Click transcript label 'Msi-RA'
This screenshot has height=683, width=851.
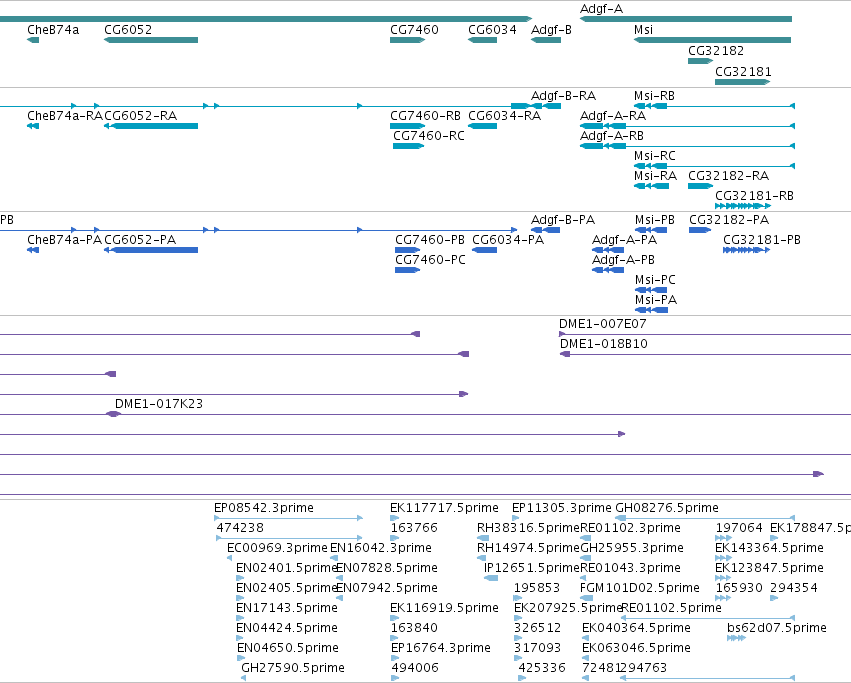click(656, 176)
